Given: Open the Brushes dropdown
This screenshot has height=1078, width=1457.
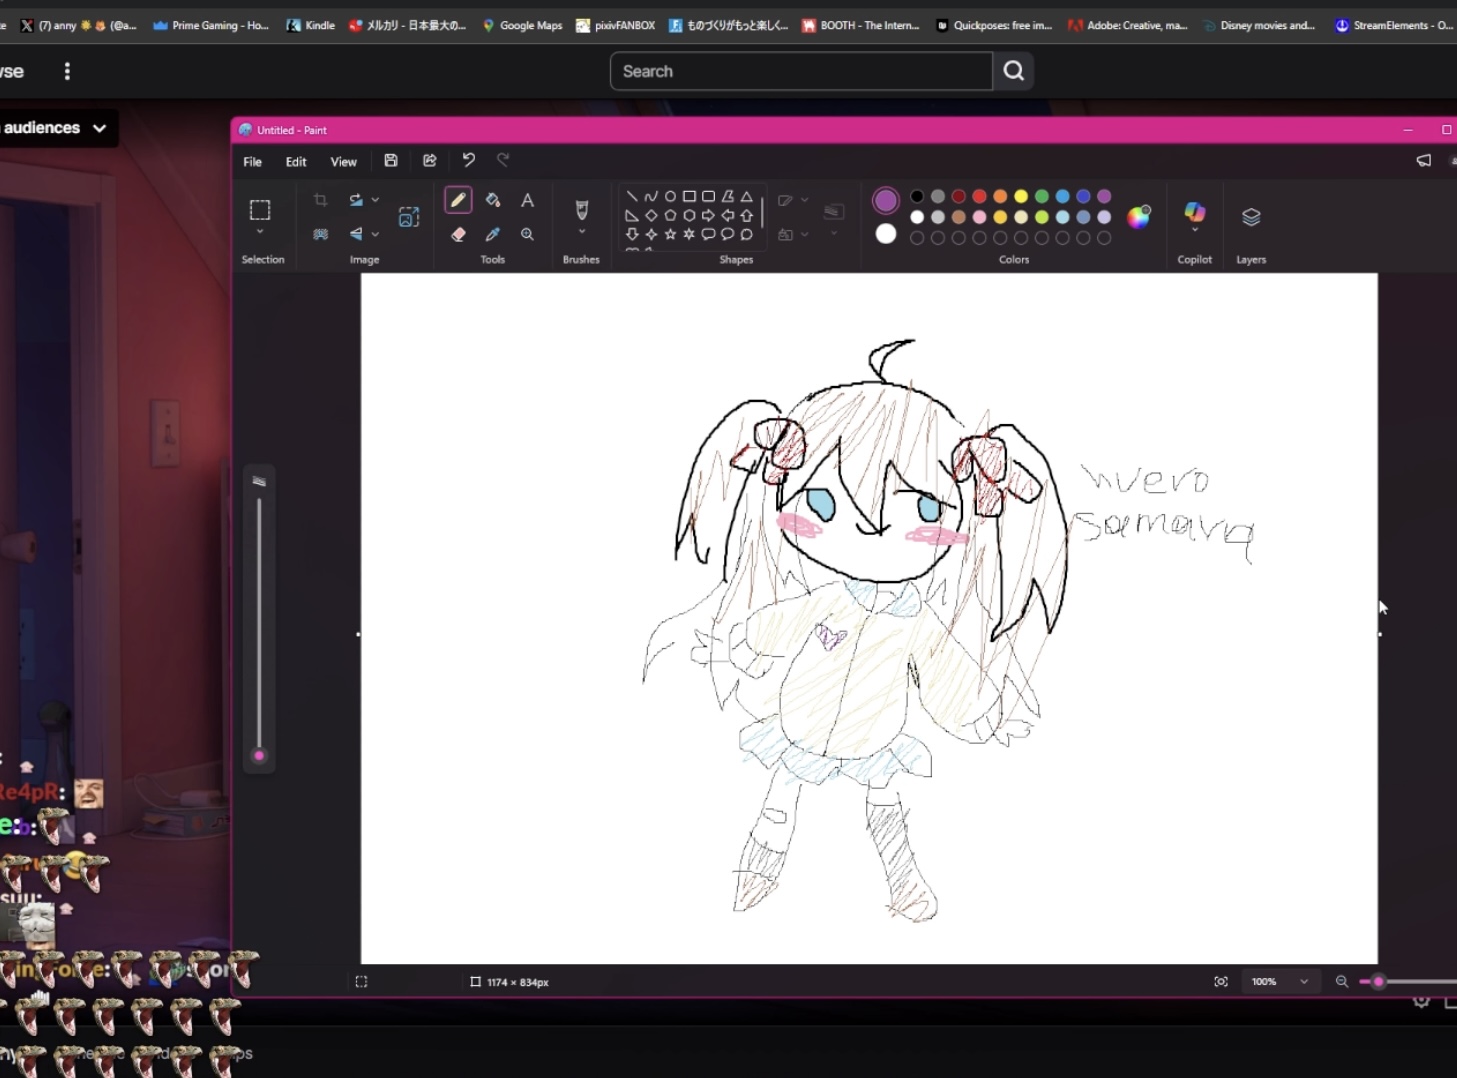Looking at the screenshot, I should [581, 232].
